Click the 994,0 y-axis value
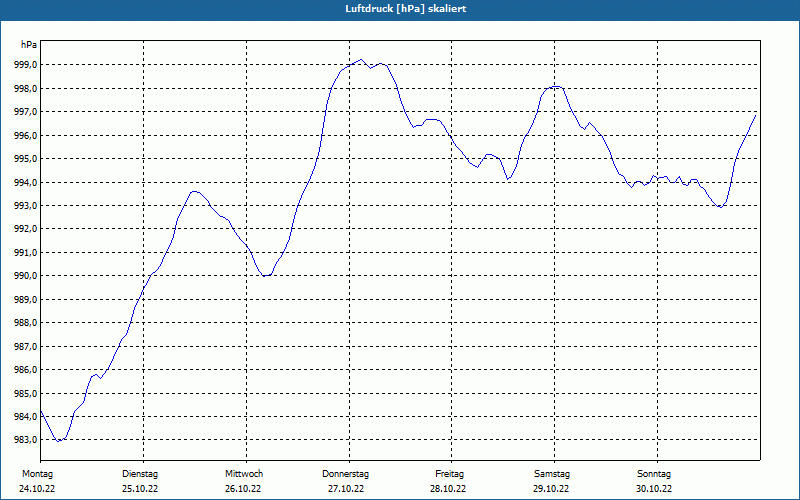Image resolution: width=800 pixels, height=500 pixels. point(26,182)
